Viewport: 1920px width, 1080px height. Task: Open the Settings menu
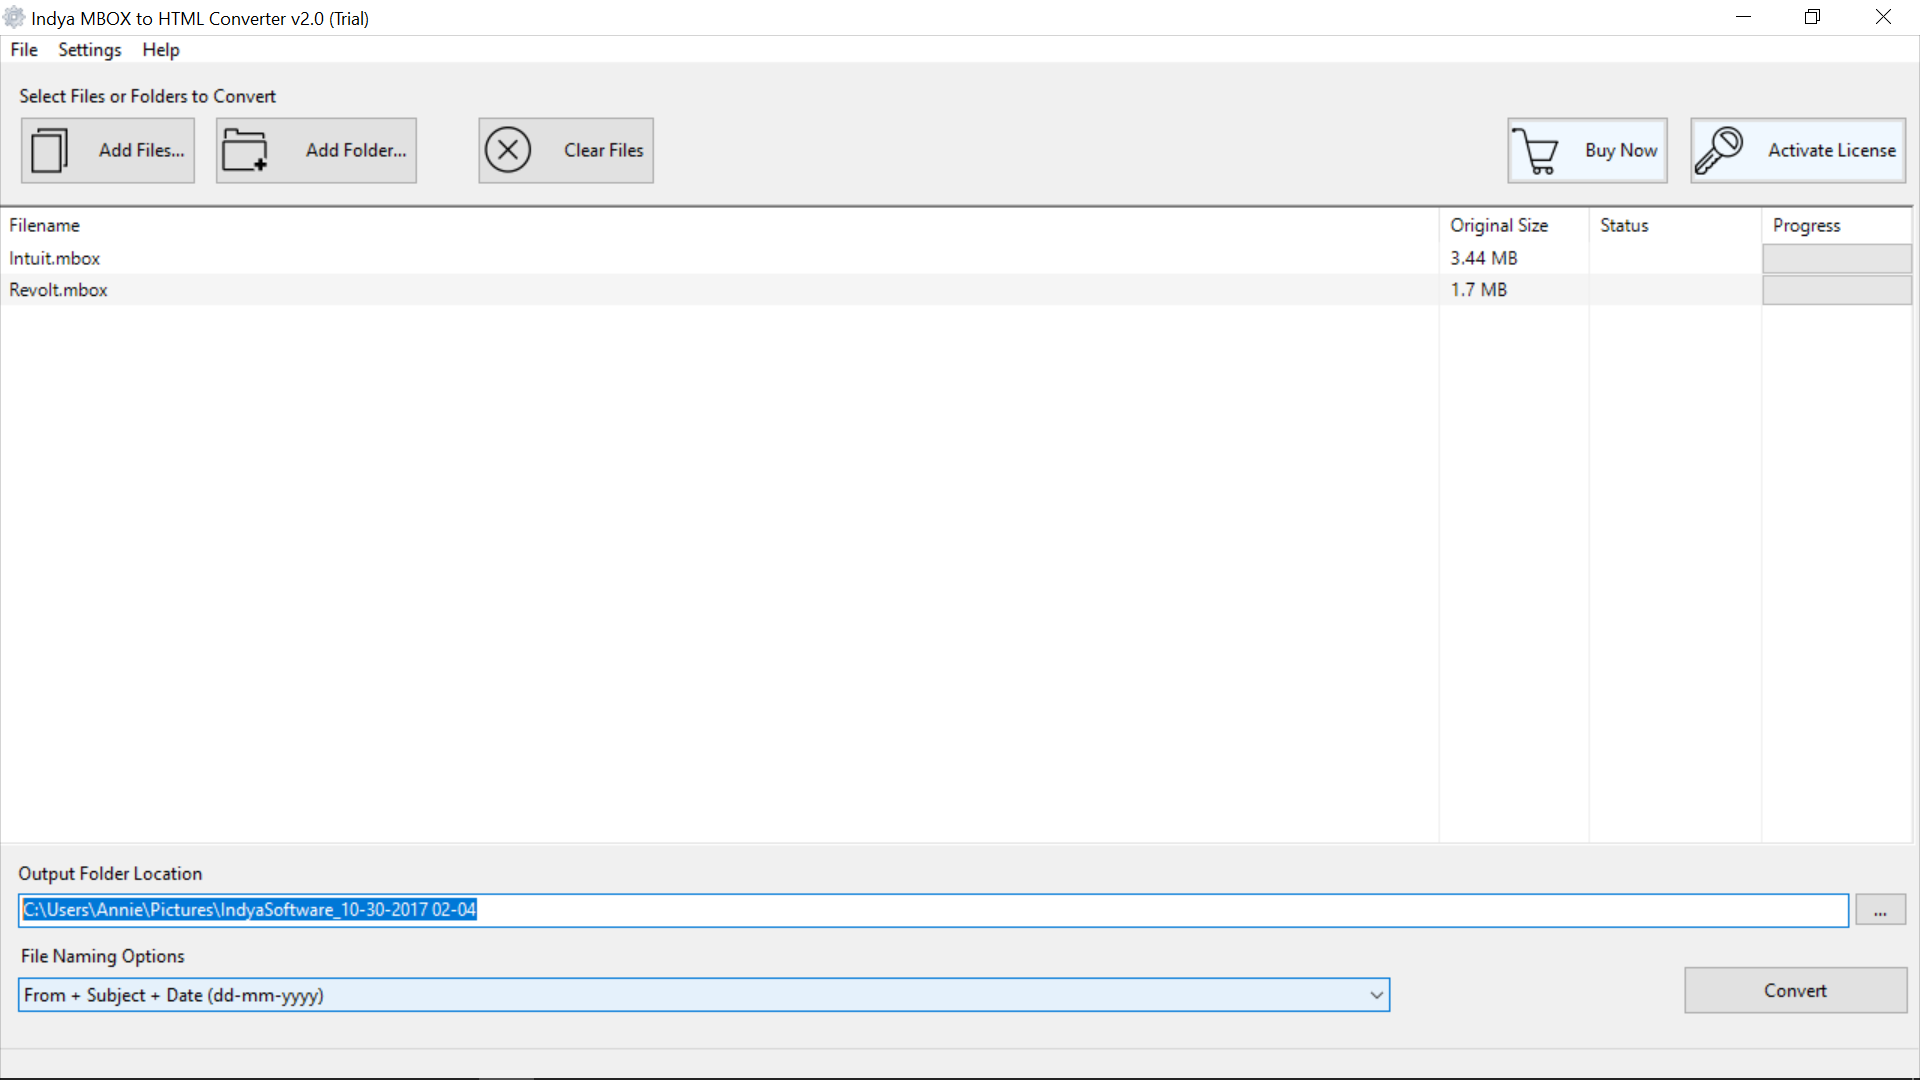tap(90, 50)
